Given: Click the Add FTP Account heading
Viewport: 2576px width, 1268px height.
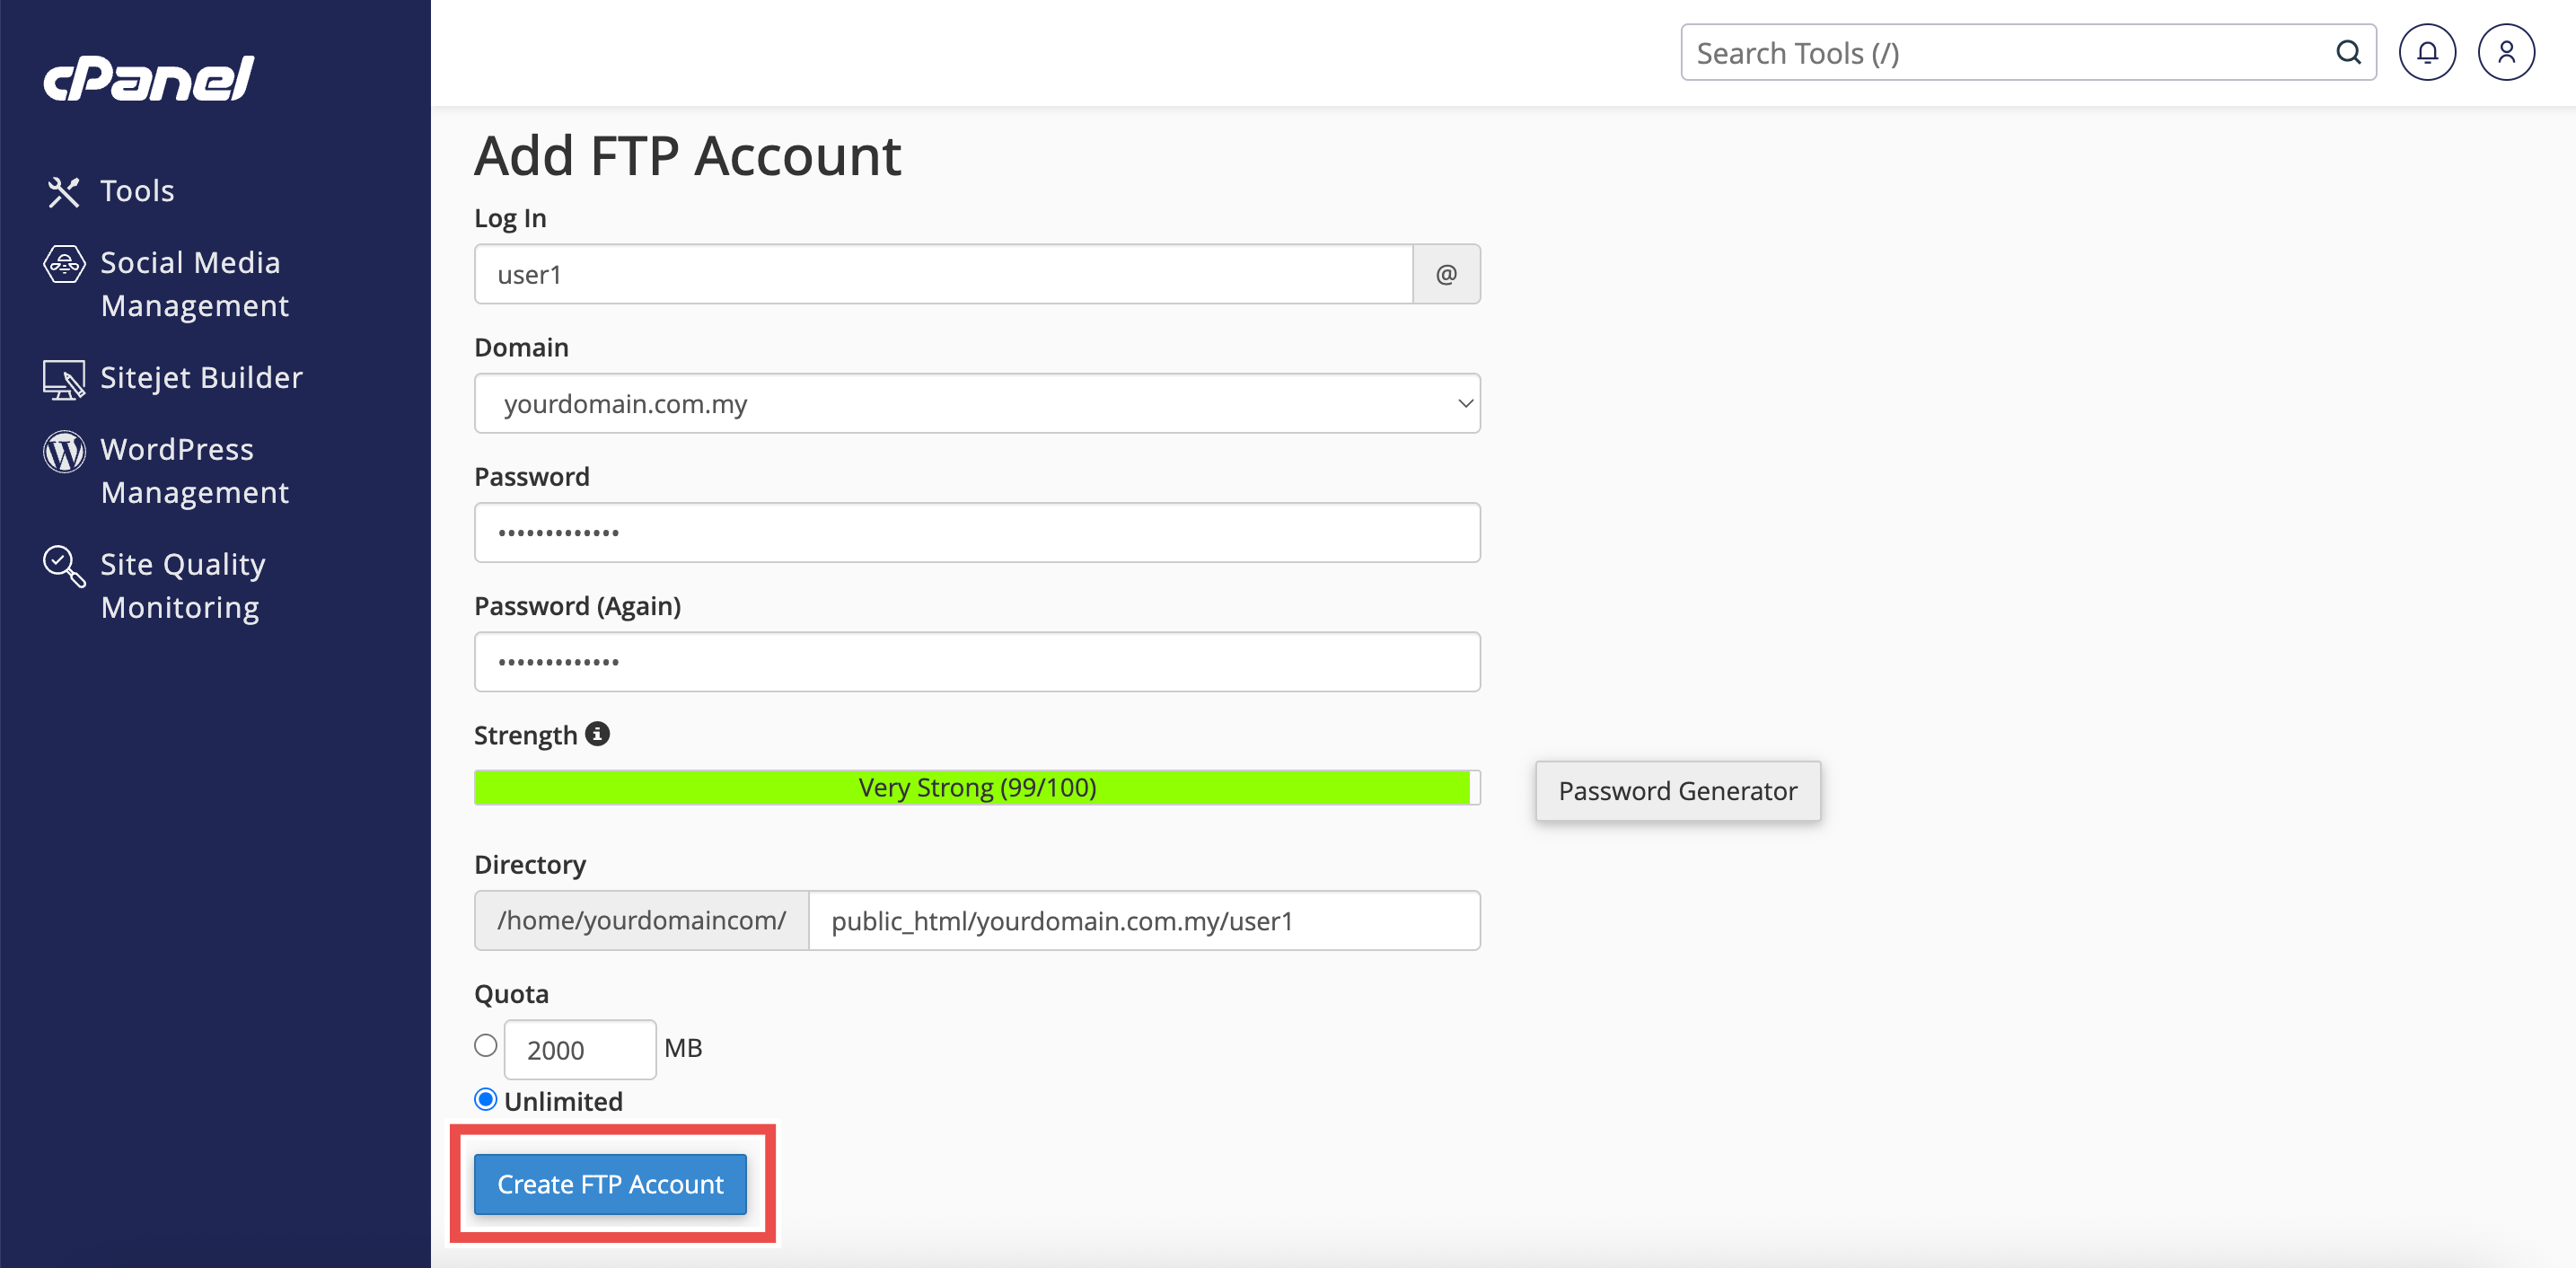Looking at the screenshot, I should [x=688, y=157].
